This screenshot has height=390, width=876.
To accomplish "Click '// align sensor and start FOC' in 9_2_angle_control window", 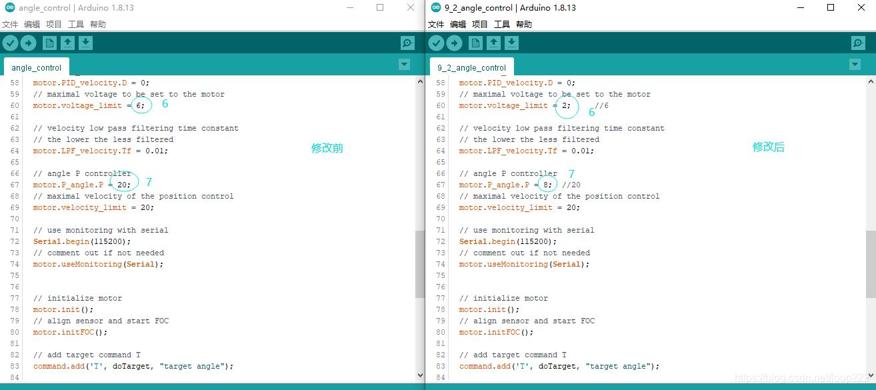I will (x=527, y=321).
